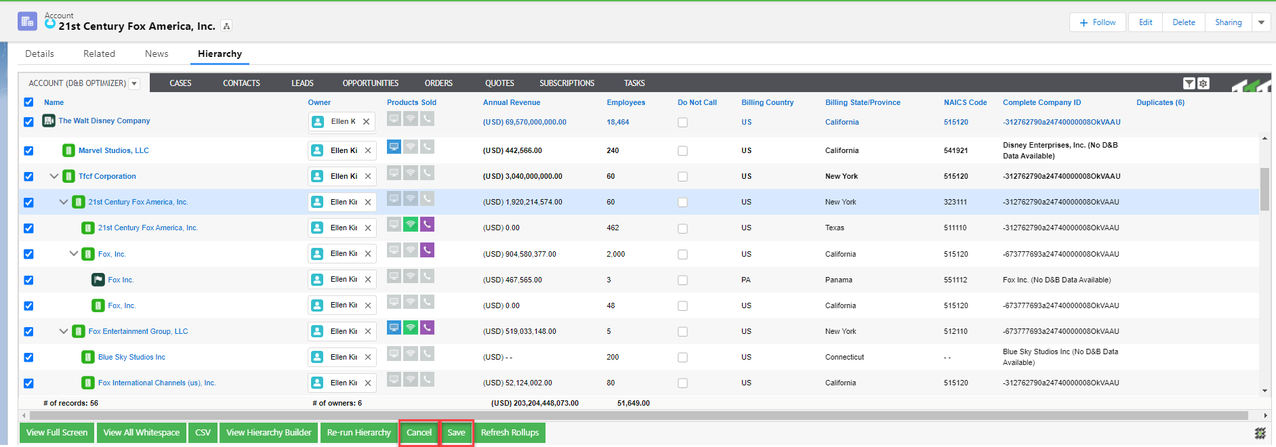Remove the owner Ellen from the Marvel Studios row
This screenshot has width=1276, height=447.
(367, 150)
